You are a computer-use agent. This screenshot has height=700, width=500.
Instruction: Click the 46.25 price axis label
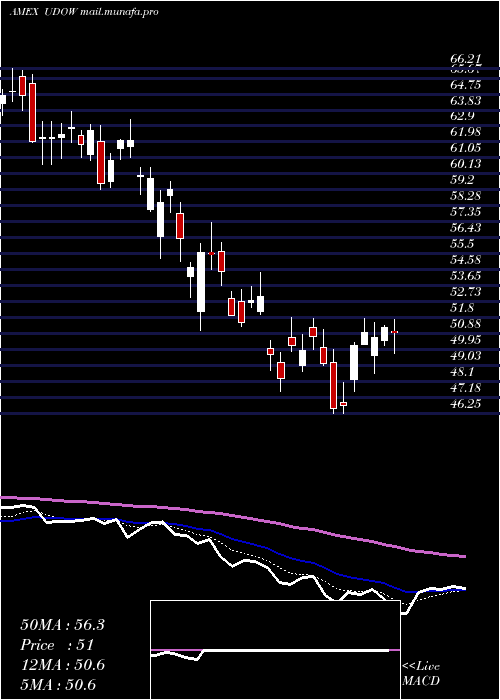click(x=465, y=403)
